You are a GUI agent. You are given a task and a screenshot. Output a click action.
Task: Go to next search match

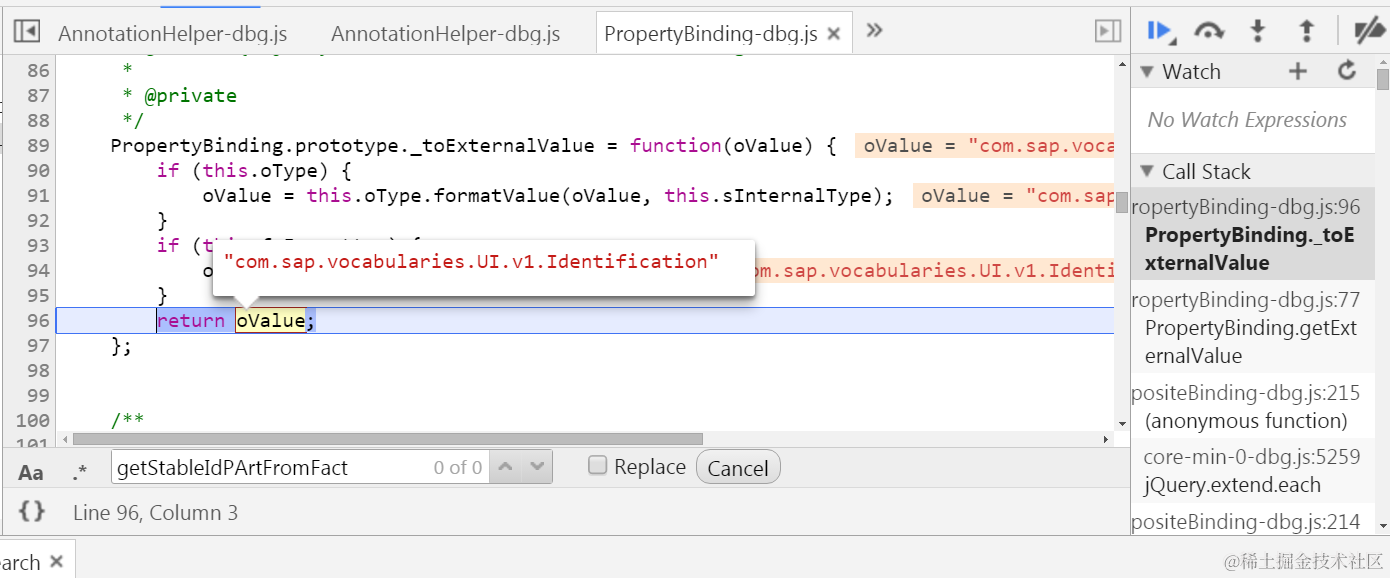(x=537, y=467)
